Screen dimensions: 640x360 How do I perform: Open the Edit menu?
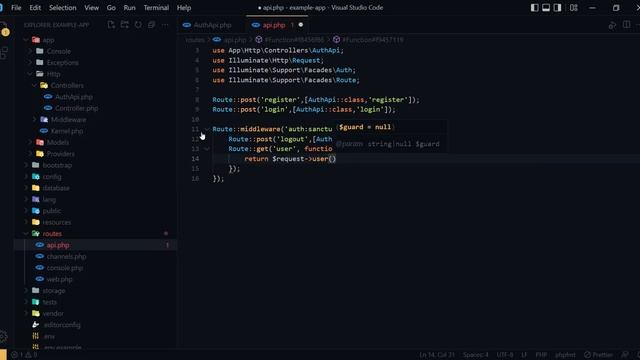tap(35, 8)
